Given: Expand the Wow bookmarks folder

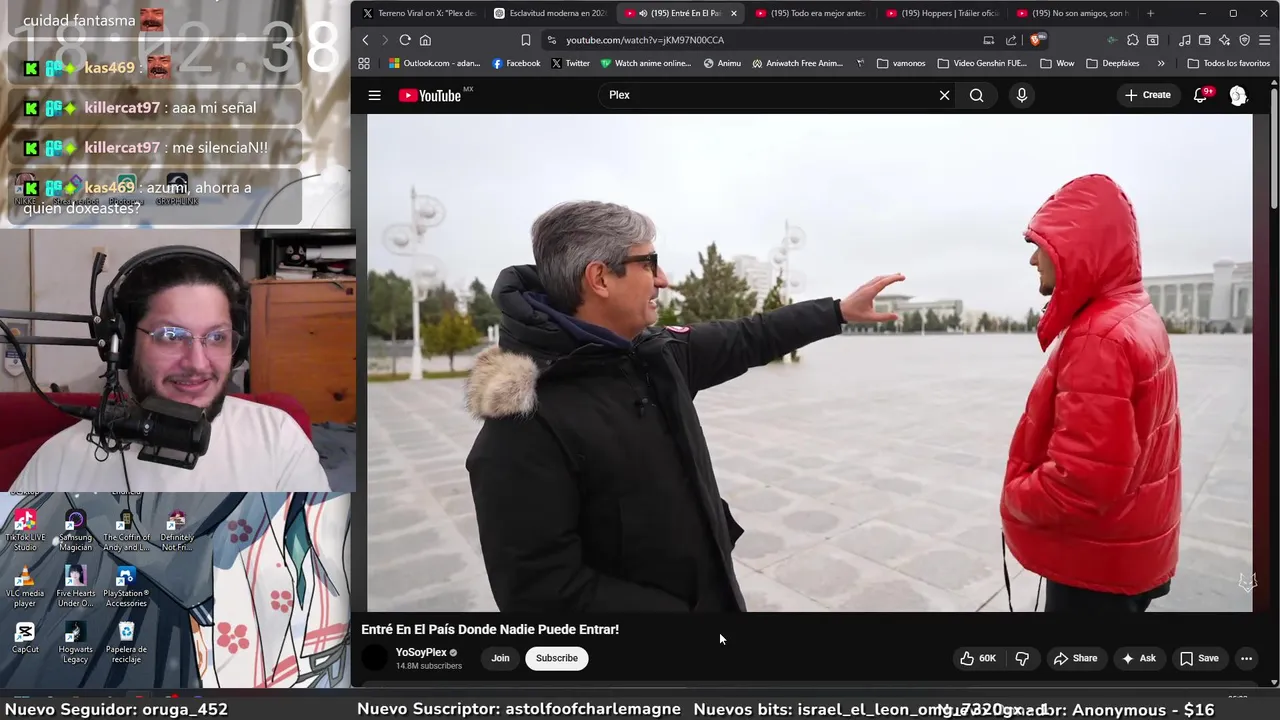Looking at the screenshot, I should click(1057, 63).
